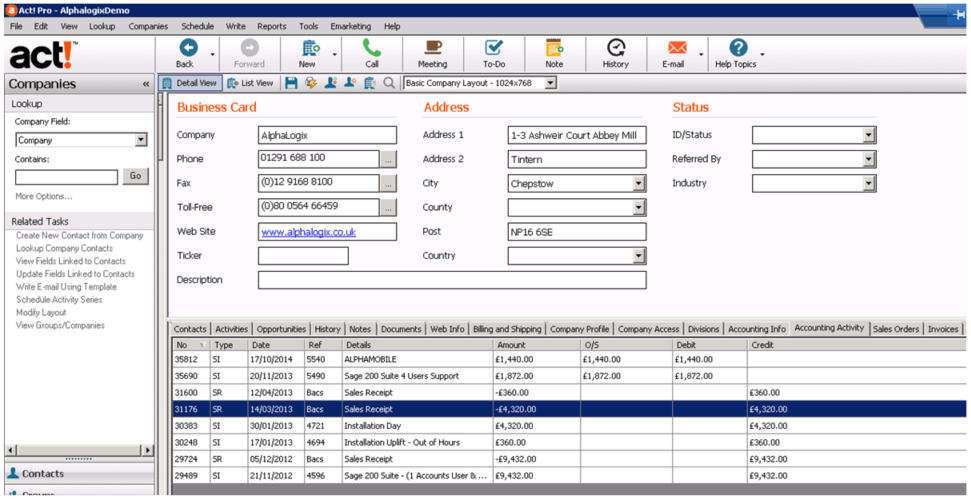
Task: Expand the County dropdown
Action: coord(639,207)
